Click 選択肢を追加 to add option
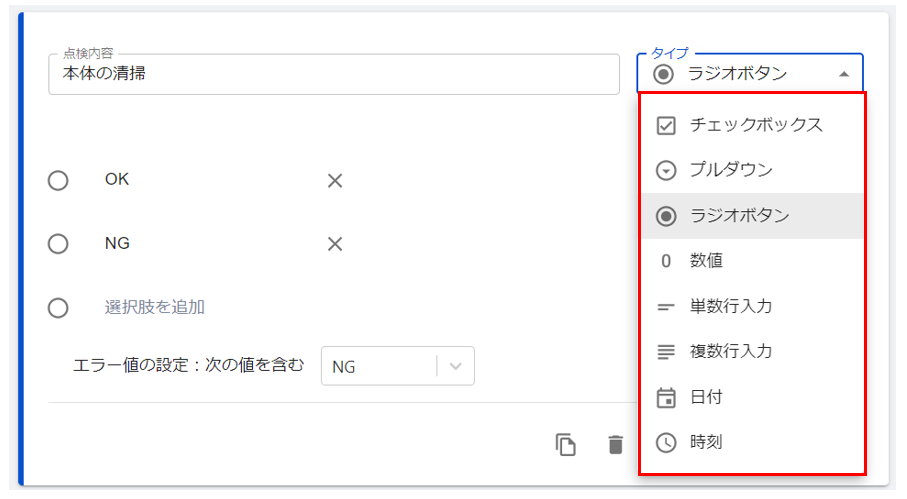 click(154, 307)
